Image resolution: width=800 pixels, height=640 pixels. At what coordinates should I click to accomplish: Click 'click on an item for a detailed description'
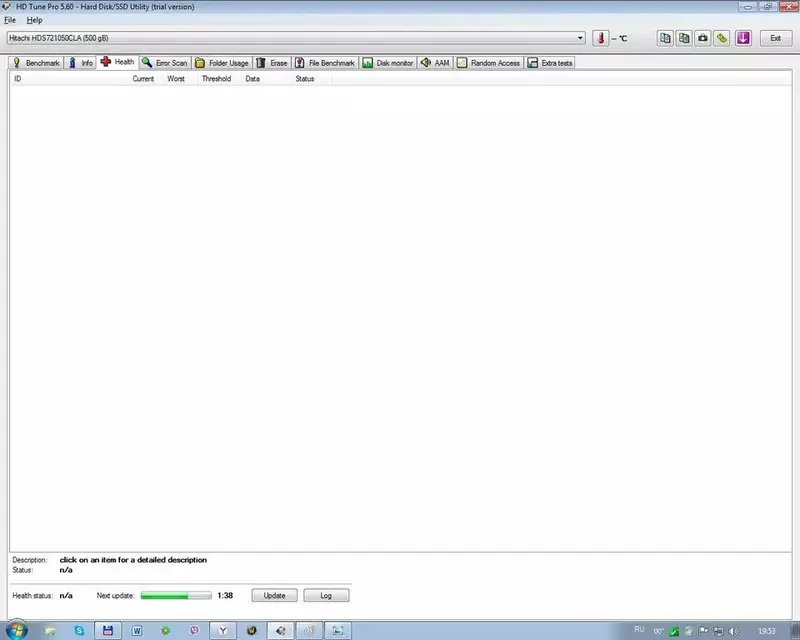(x=133, y=560)
